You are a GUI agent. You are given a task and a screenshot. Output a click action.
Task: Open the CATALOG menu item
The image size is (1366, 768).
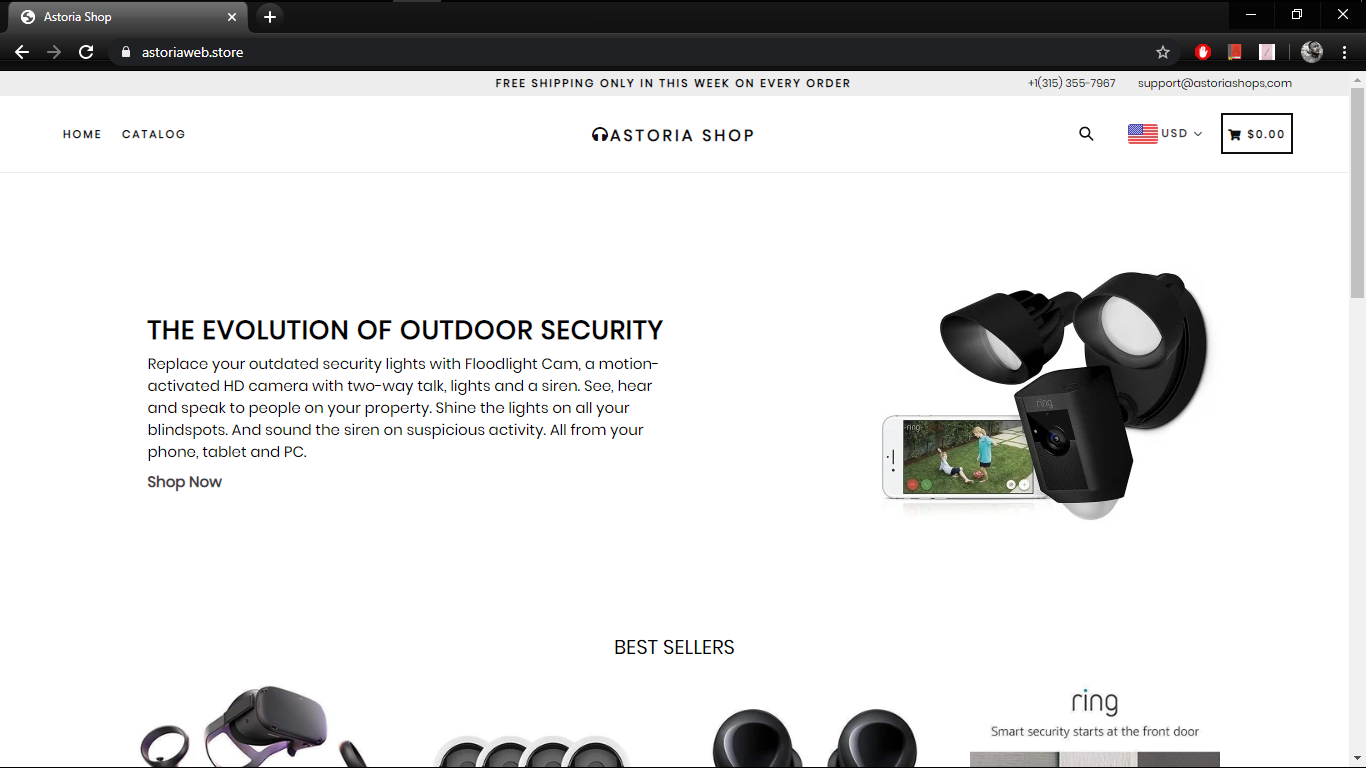153,134
